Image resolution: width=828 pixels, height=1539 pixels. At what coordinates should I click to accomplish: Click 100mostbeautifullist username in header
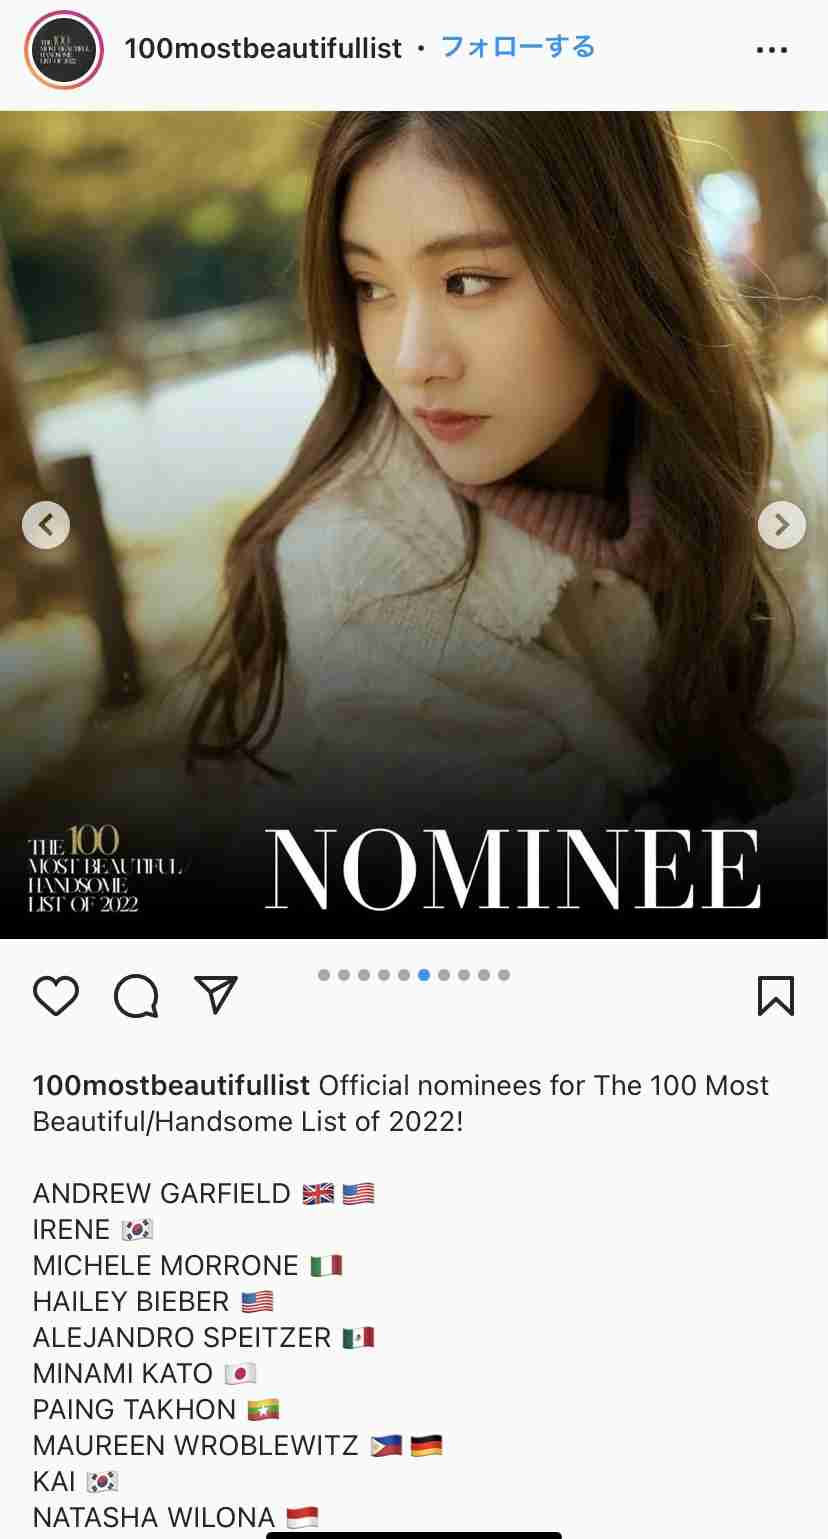264,48
